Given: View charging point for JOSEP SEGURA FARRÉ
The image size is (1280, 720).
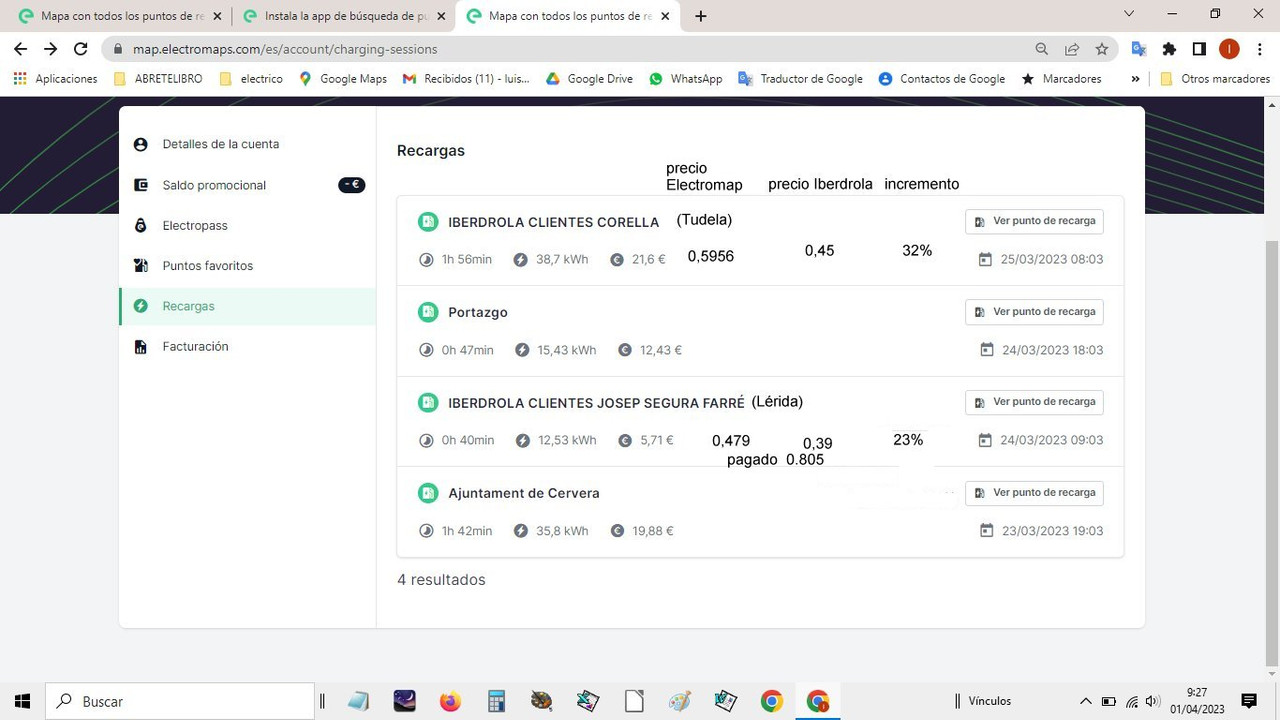Looking at the screenshot, I should [x=1034, y=402].
